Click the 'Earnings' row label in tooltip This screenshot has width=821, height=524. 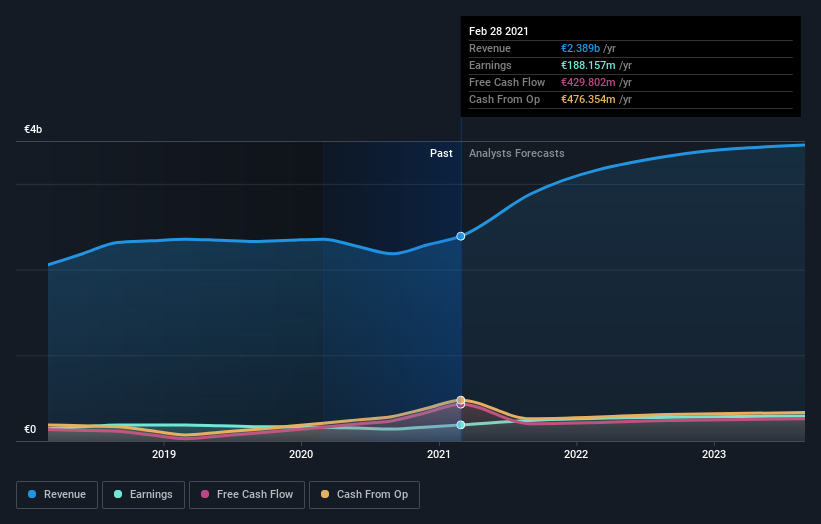pyautogui.click(x=490, y=65)
